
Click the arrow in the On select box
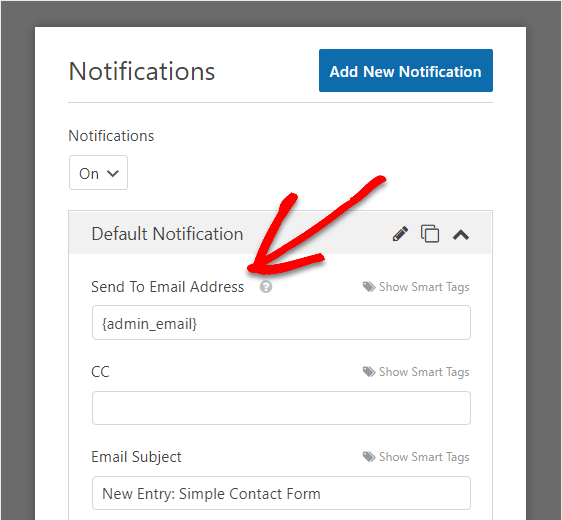113,173
